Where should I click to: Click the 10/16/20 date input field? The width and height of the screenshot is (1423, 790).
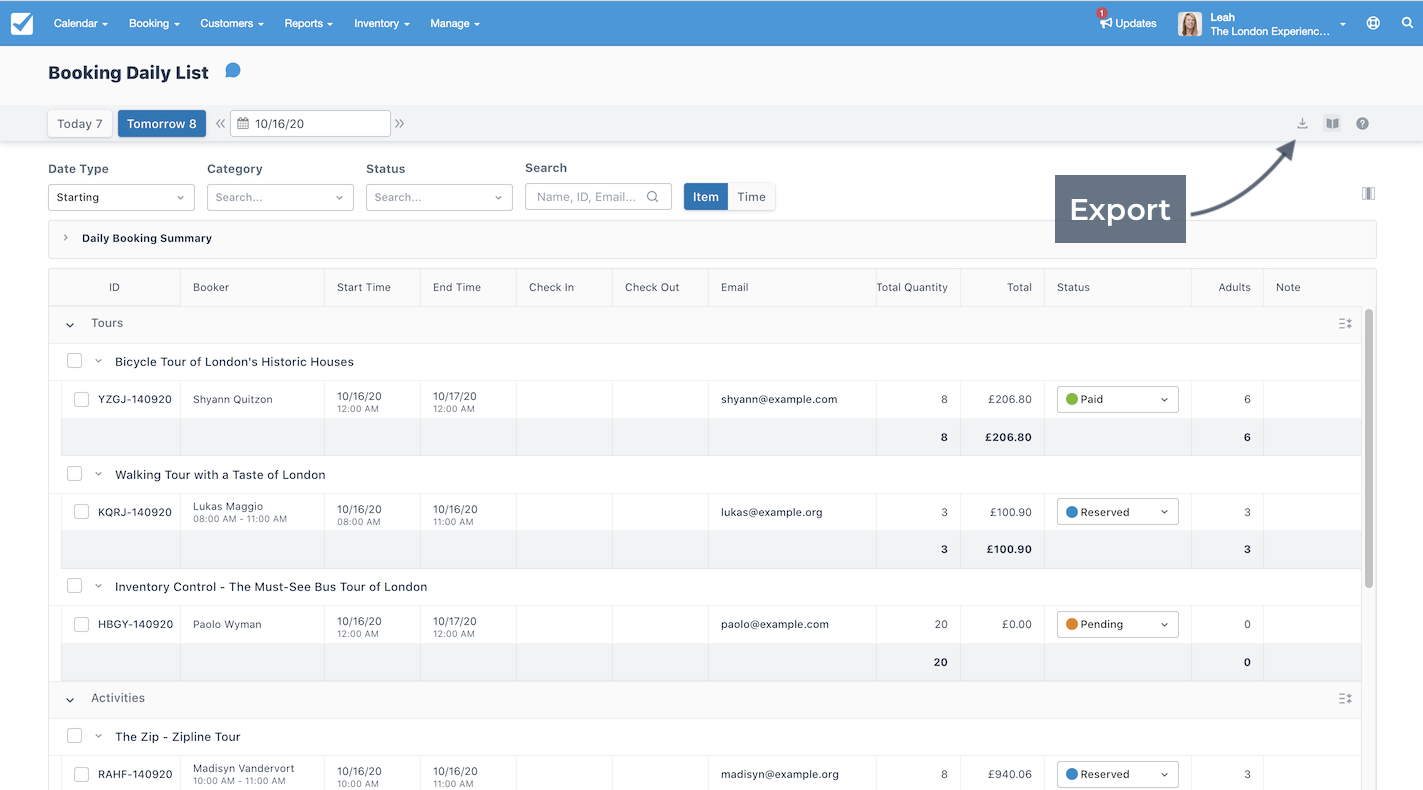click(310, 124)
